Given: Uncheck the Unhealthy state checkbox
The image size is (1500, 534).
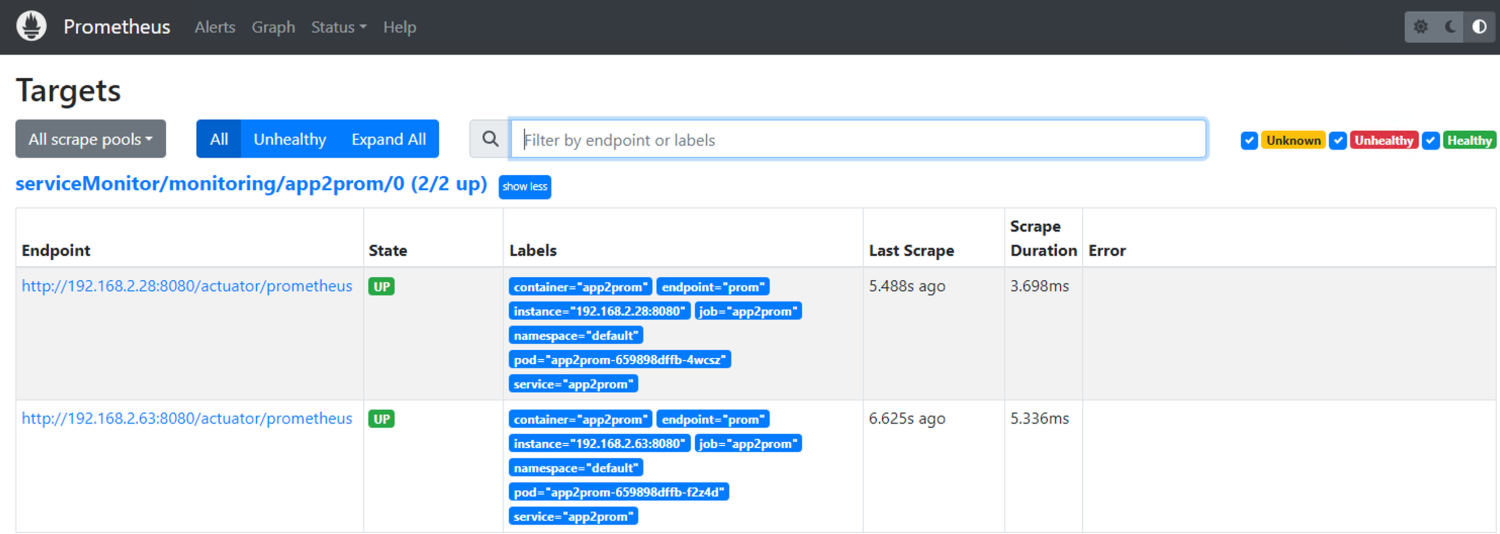Looking at the screenshot, I should point(1338,141).
